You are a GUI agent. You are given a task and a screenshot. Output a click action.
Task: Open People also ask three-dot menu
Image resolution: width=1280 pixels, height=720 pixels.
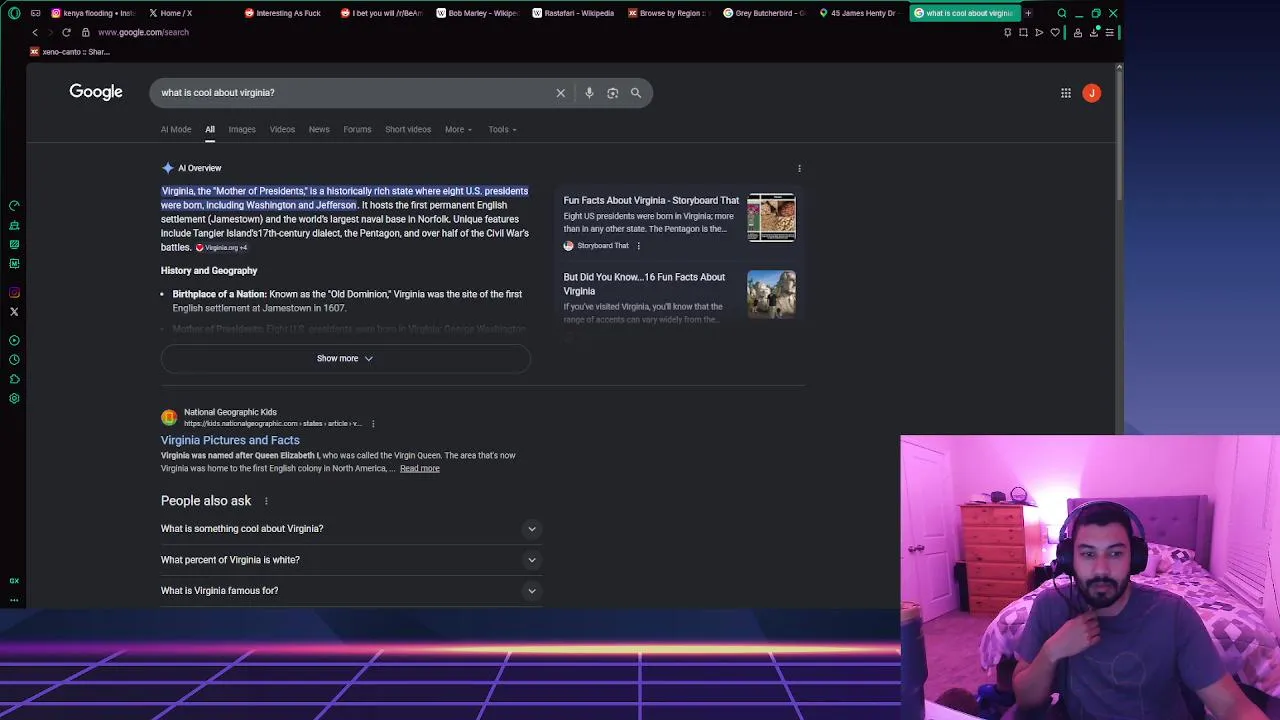click(x=266, y=501)
